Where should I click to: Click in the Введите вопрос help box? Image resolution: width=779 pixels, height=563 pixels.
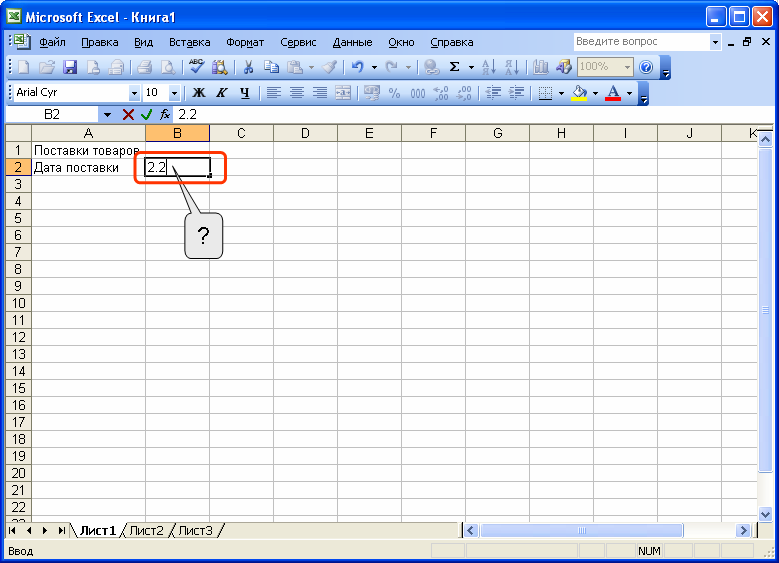pos(640,42)
